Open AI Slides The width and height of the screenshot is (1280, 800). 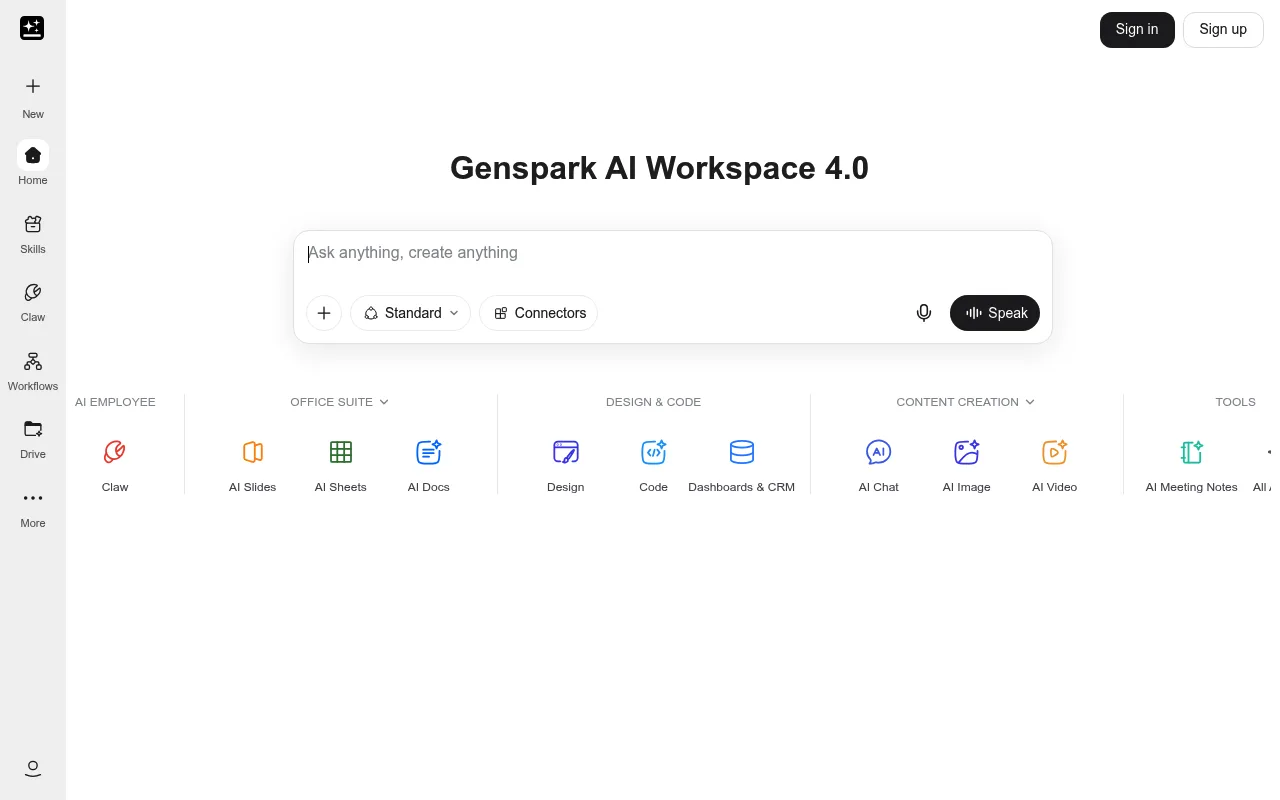[253, 465]
